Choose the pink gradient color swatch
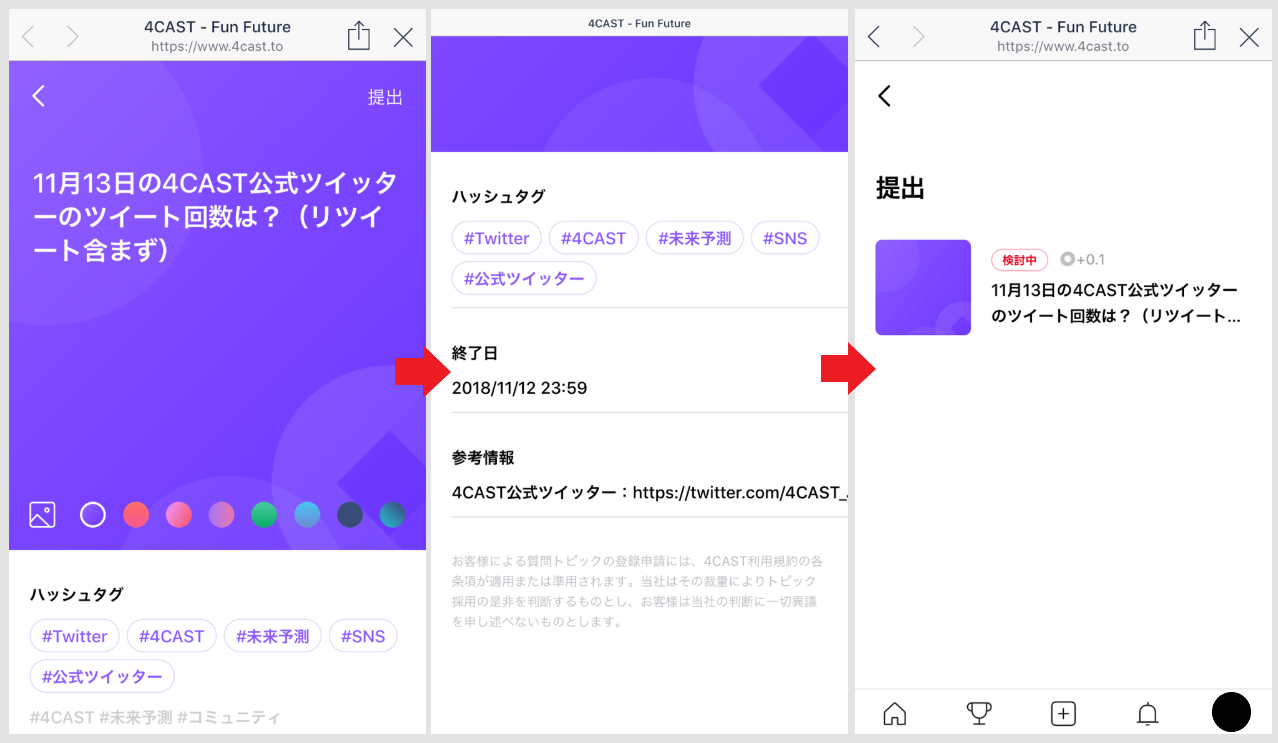This screenshot has width=1278, height=743. point(179,515)
